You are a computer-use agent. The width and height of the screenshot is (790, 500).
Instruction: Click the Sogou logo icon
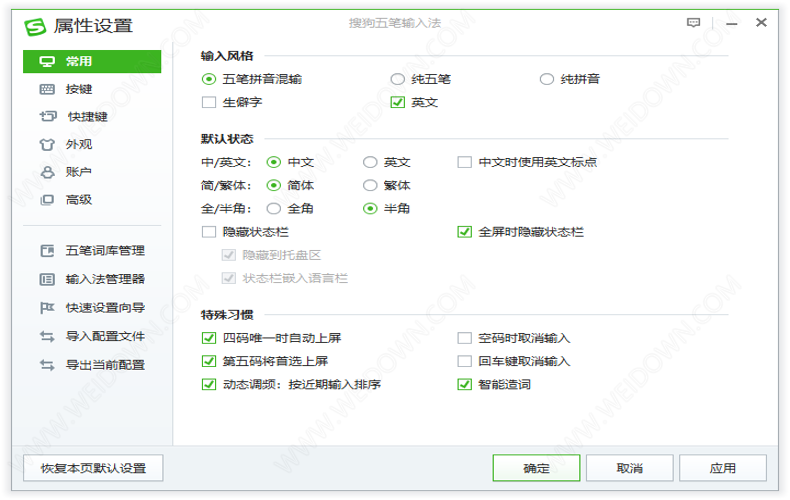(35, 27)
